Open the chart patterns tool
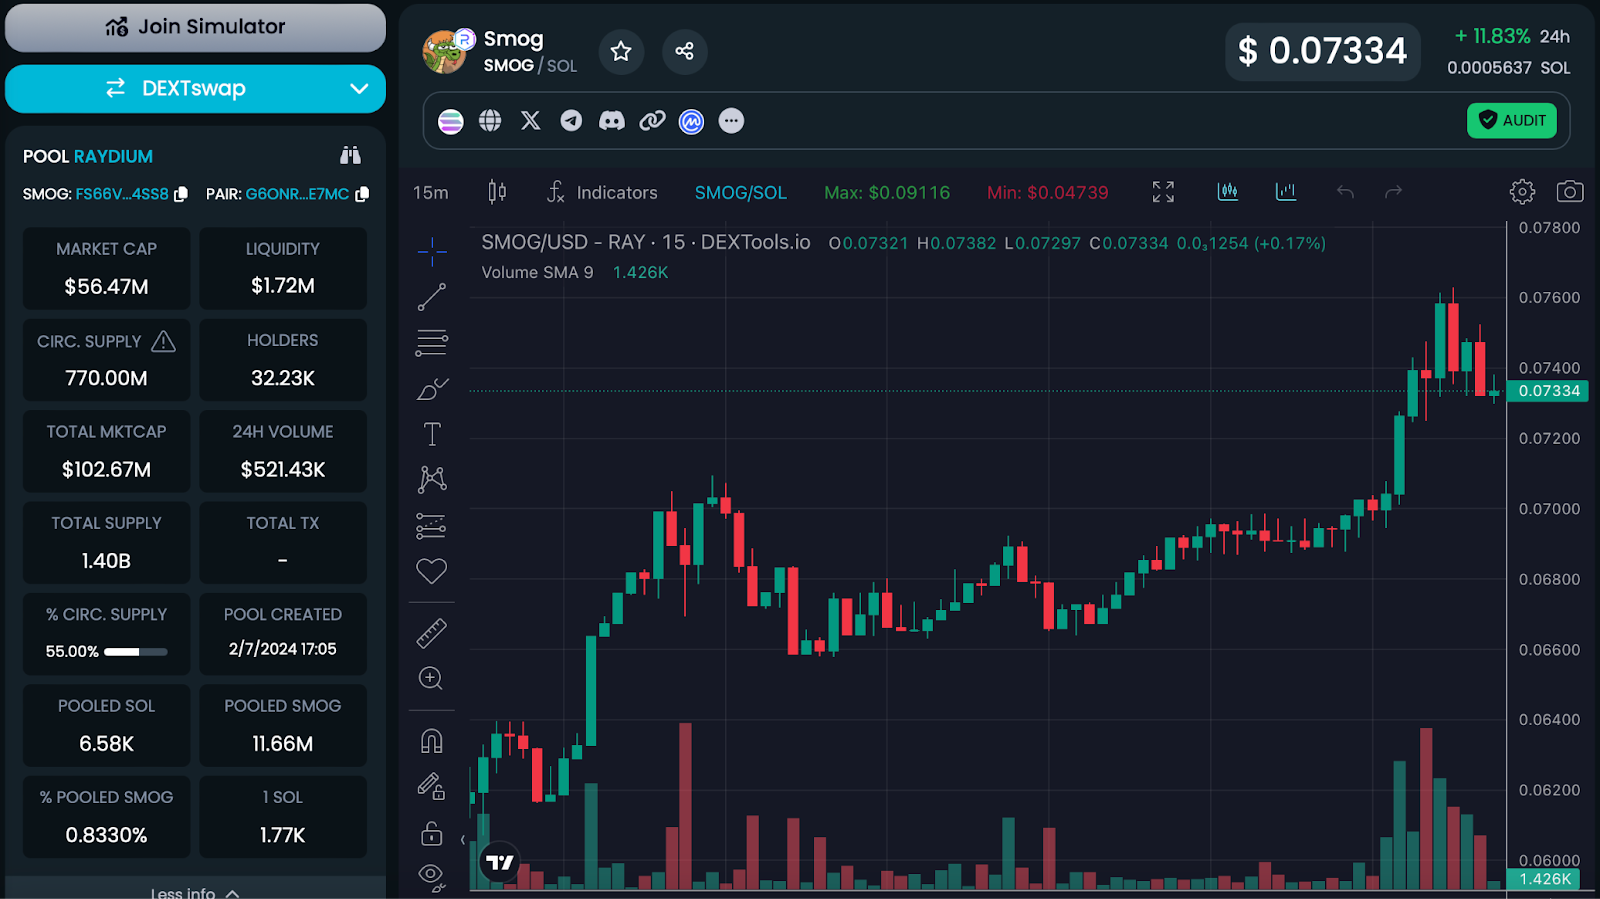 tap(432, 480)
